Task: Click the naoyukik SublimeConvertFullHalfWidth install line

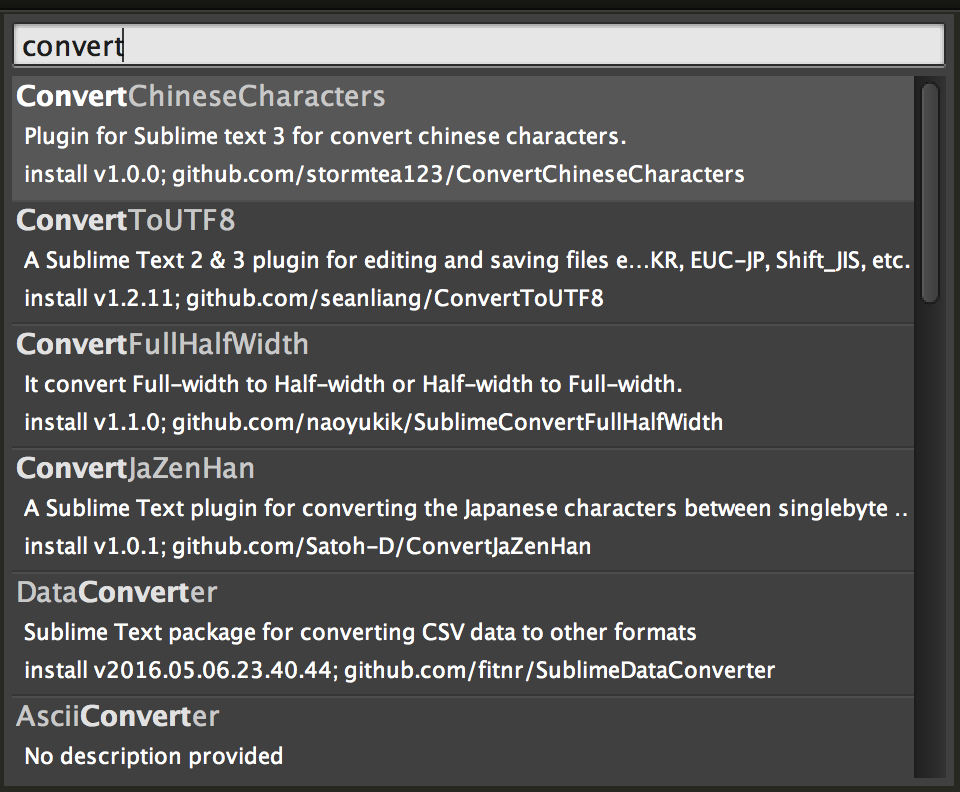Action: [373, 422]
